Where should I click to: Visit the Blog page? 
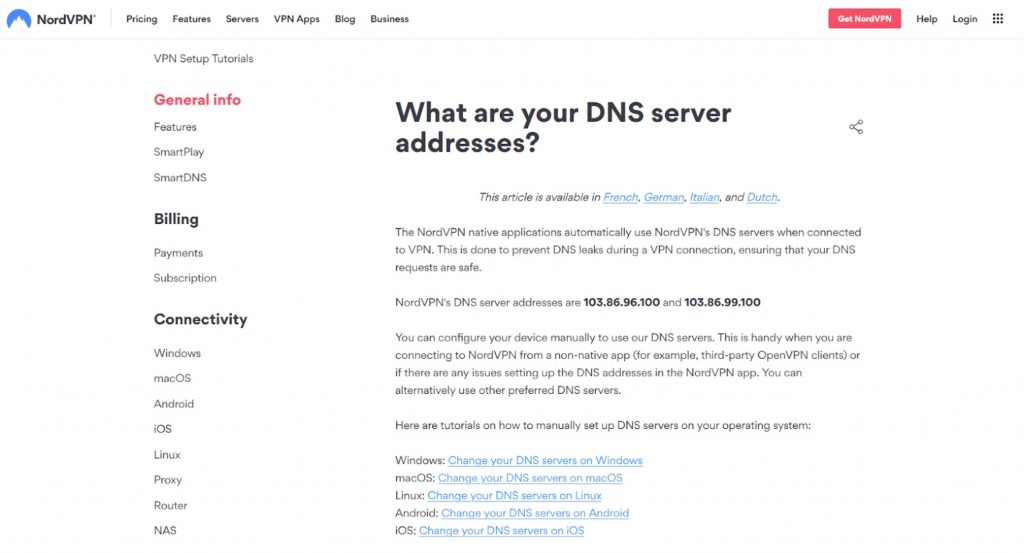345,19
